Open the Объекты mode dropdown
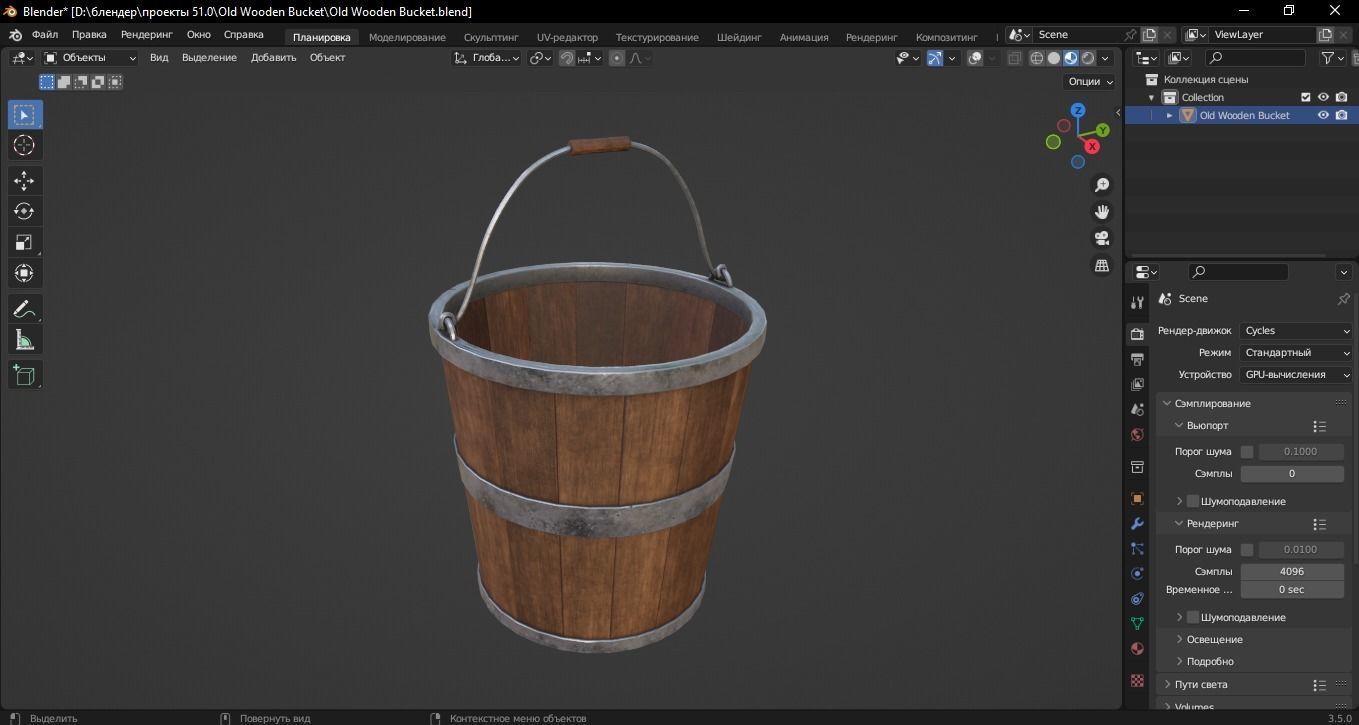 90,58
